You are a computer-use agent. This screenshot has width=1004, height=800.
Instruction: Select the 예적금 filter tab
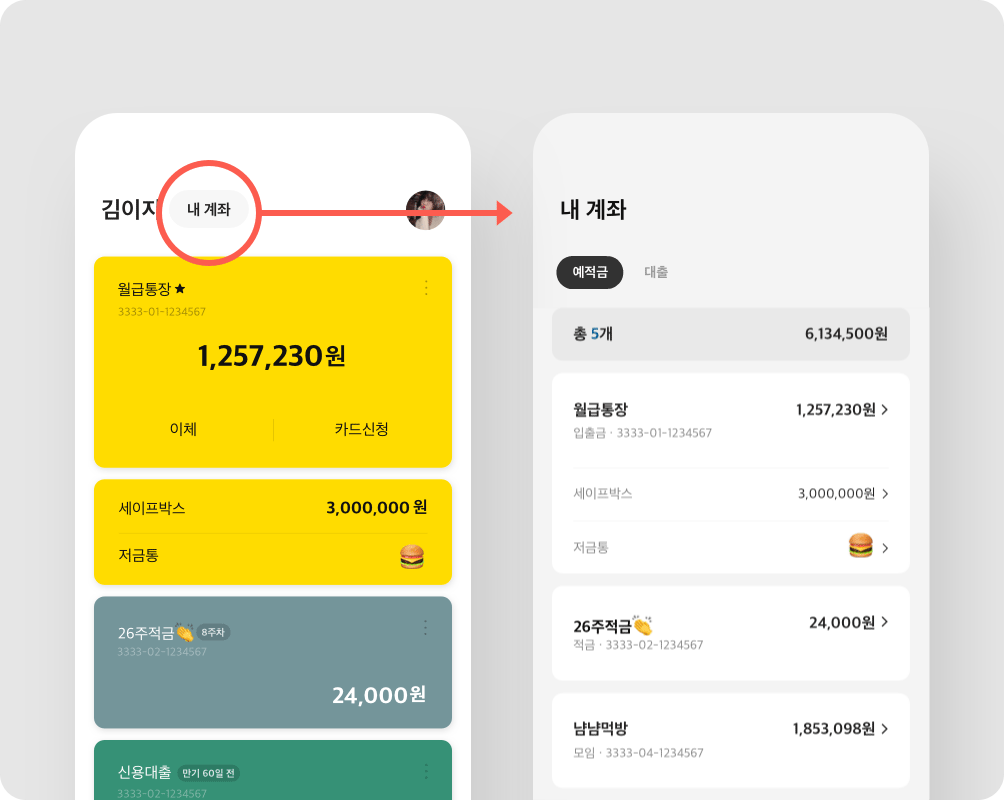(x=589, y=272)
